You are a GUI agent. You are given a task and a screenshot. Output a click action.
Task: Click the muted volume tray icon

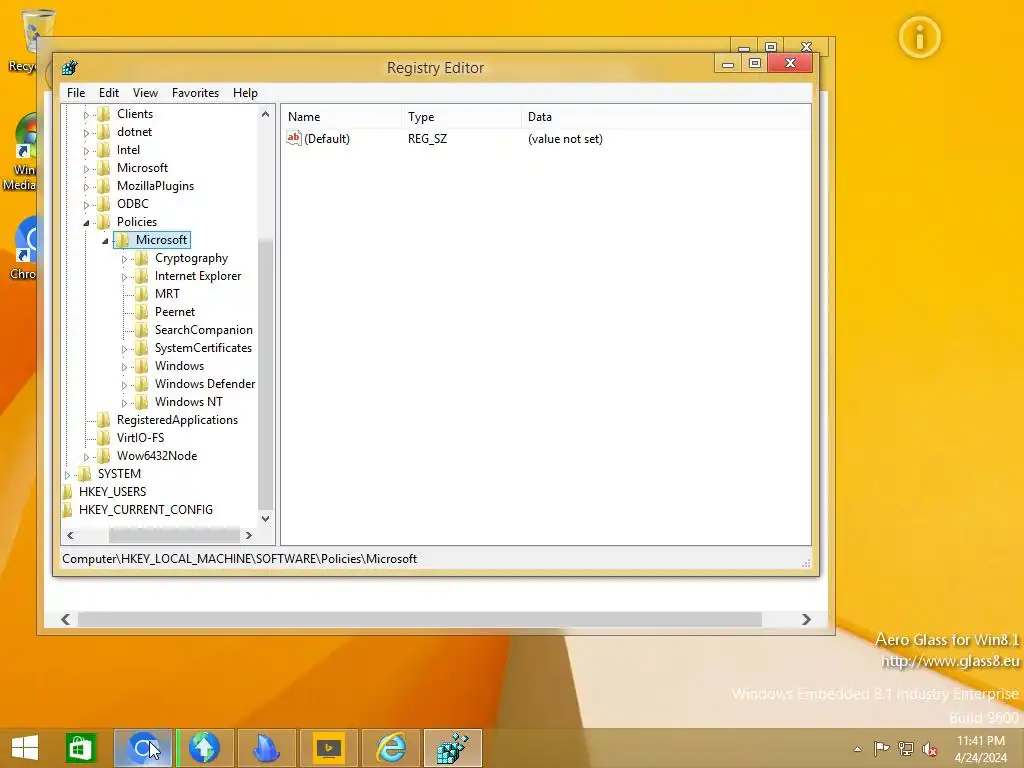(929, 749)
